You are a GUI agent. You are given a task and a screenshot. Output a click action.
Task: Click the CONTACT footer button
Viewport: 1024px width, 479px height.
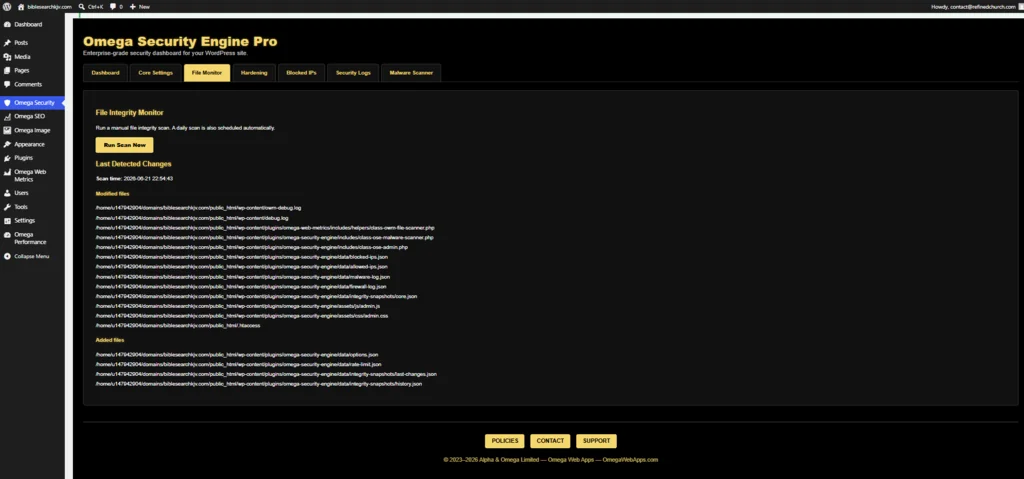point(550,441)
